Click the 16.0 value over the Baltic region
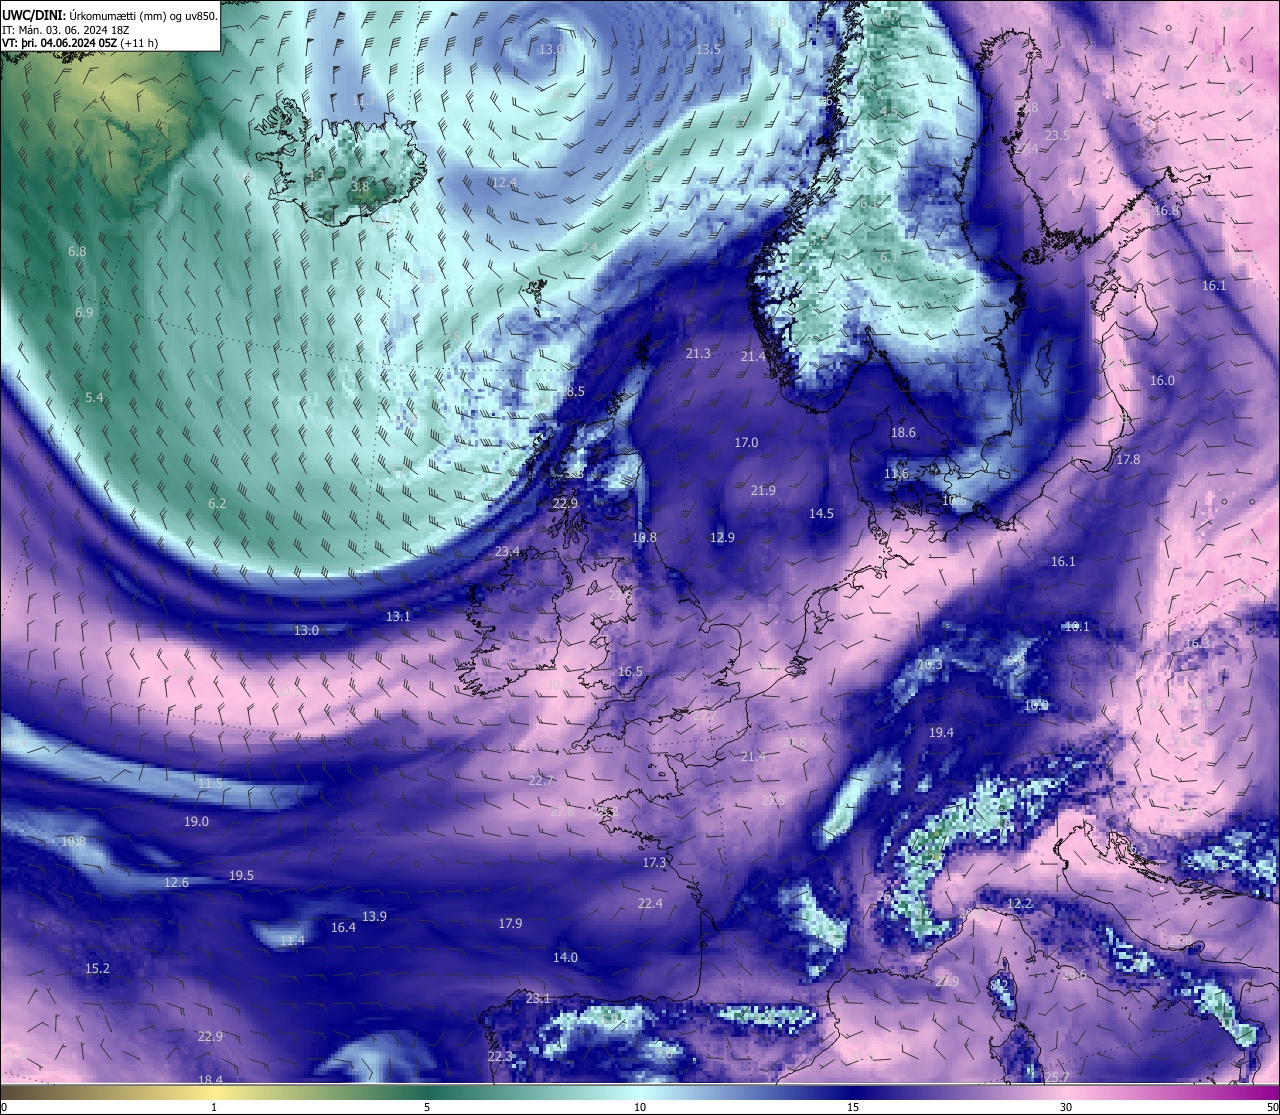This screenshot has width=1280, height=1115. point(1162,381)
